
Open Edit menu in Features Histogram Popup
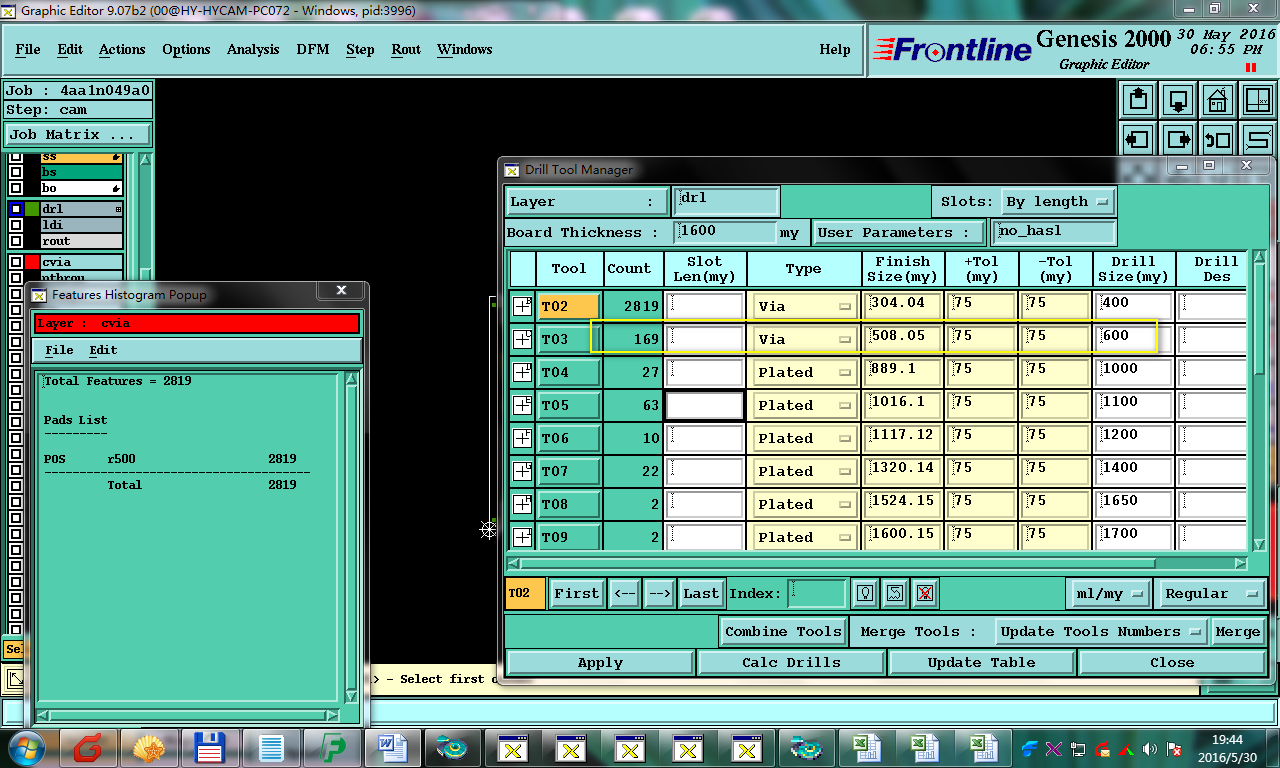(103, 350)
